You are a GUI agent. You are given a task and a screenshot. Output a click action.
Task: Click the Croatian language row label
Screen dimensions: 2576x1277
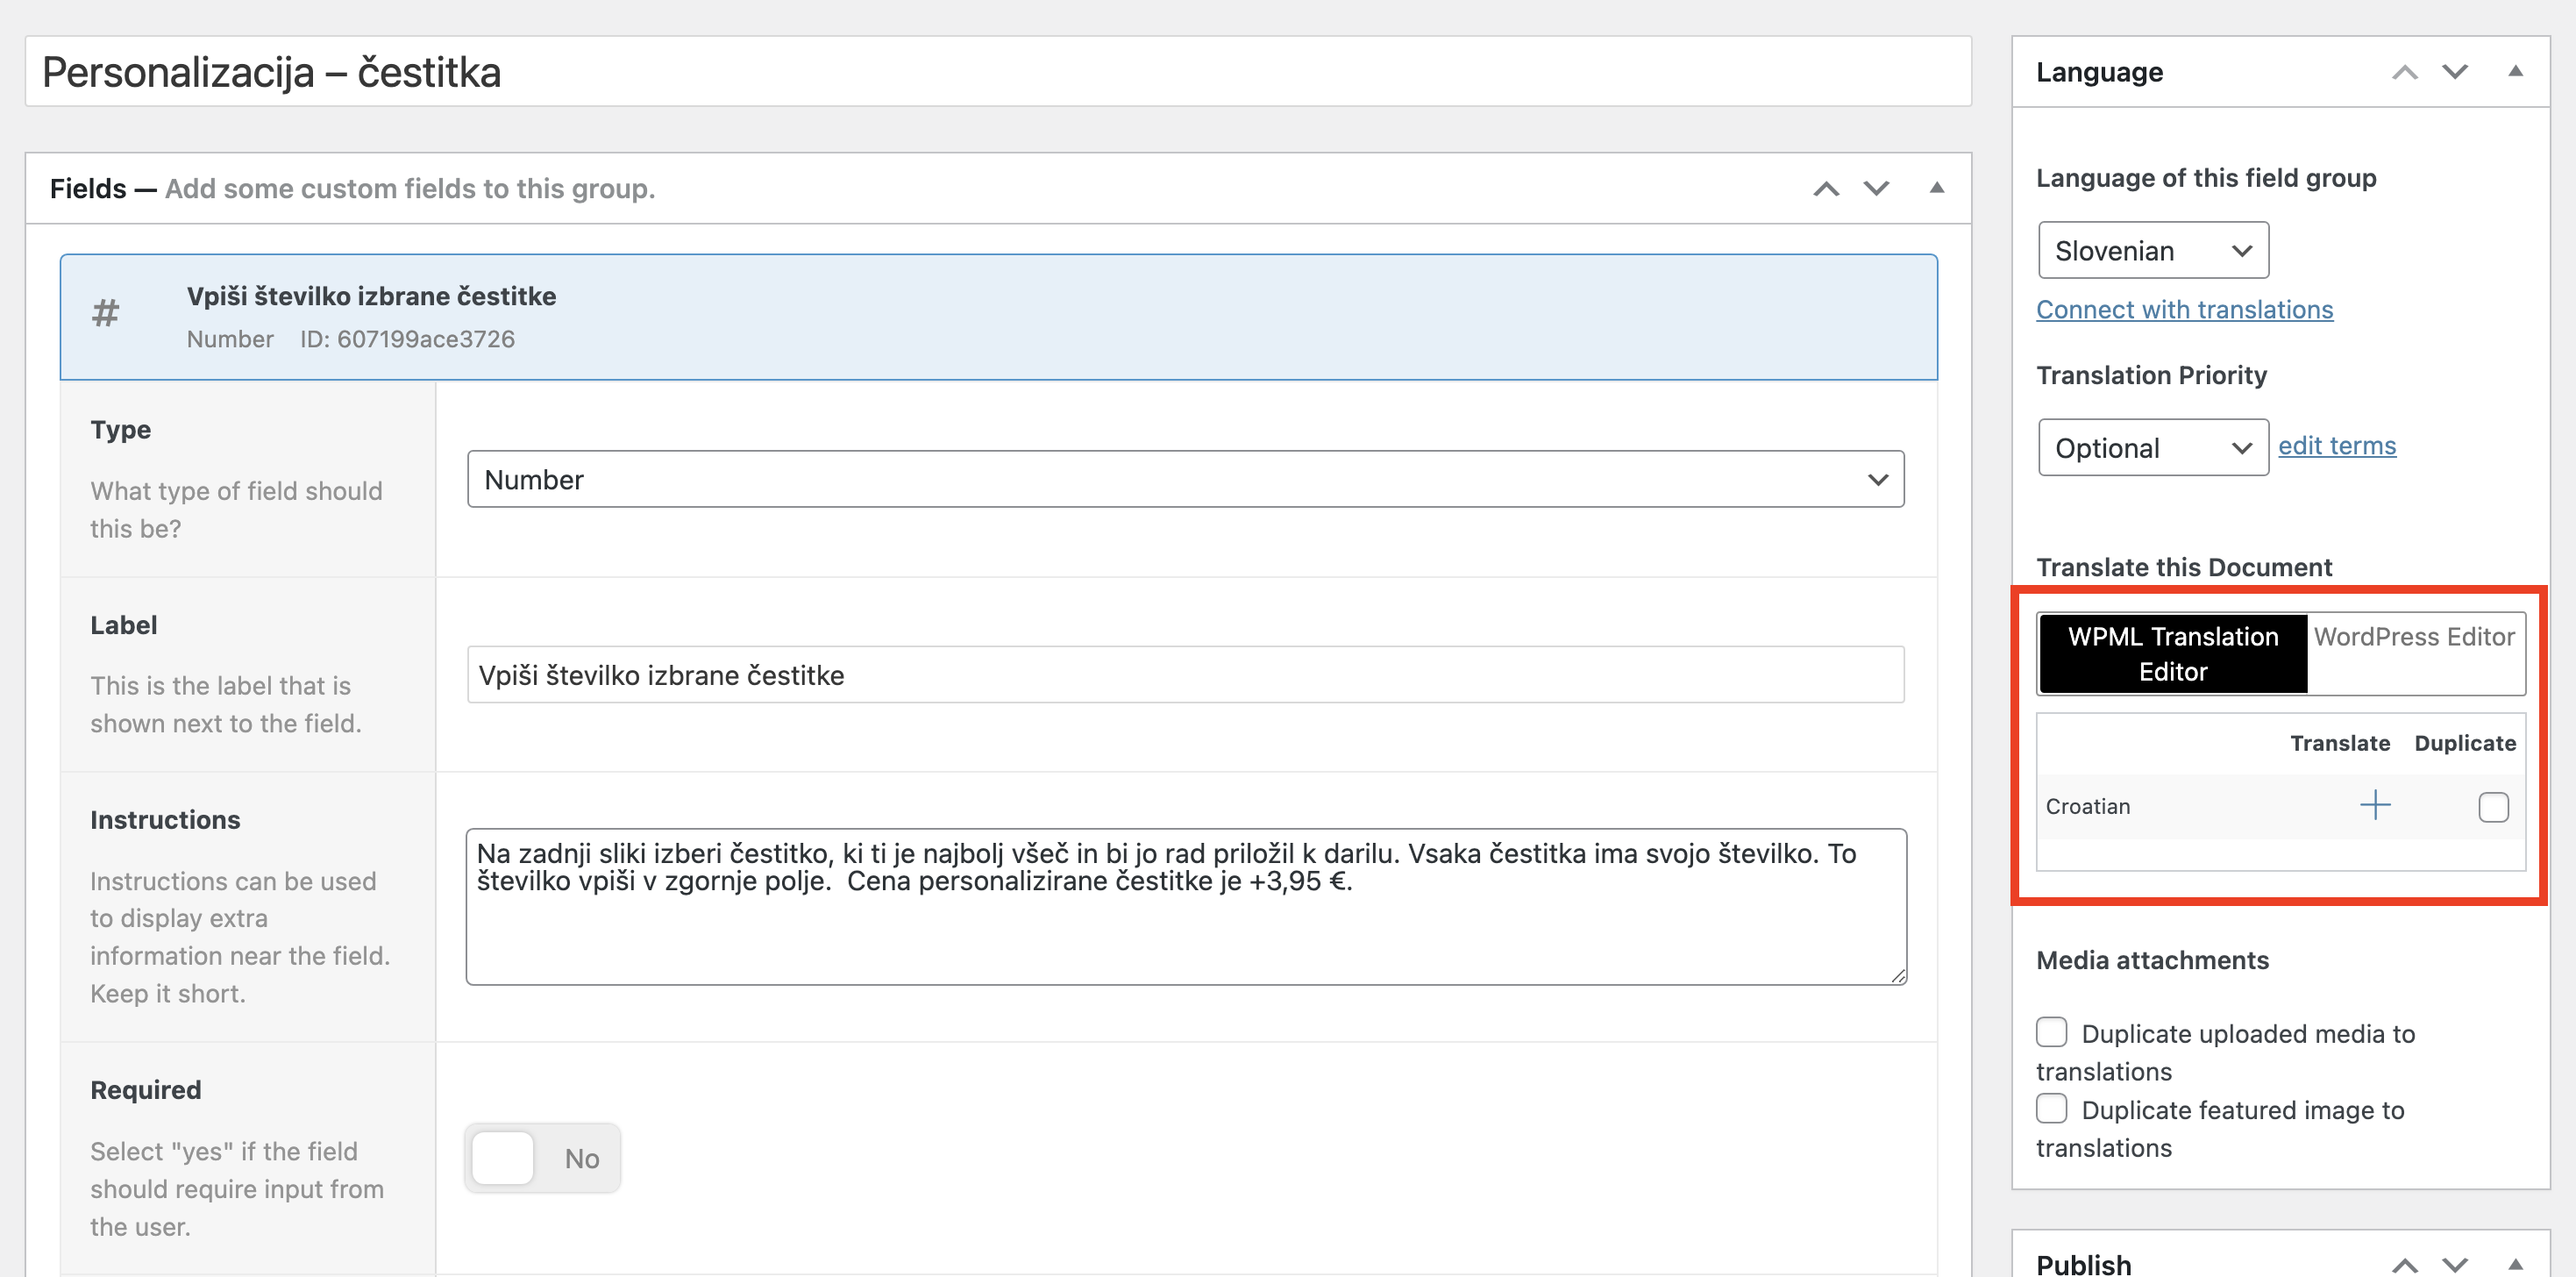click(x=2087, y=806)
